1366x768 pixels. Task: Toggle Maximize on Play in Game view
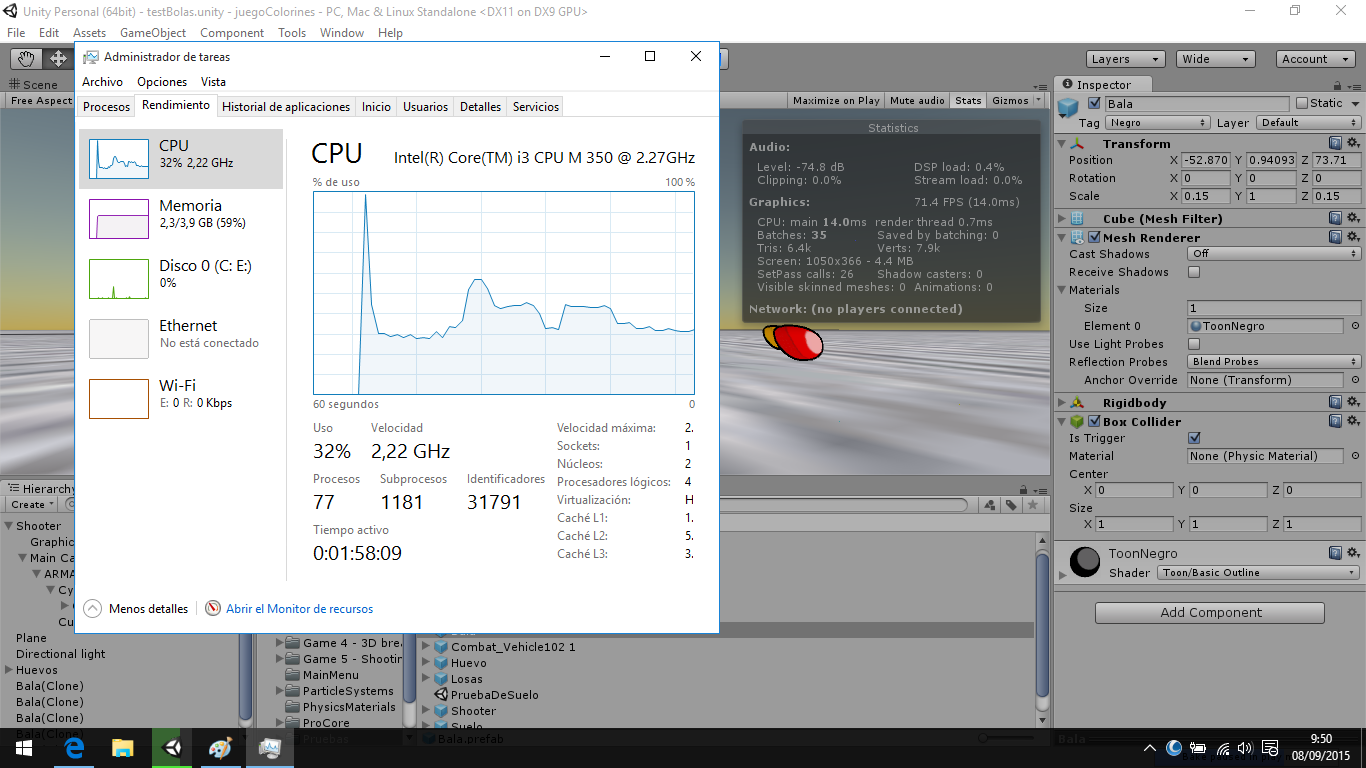(836, 100)
